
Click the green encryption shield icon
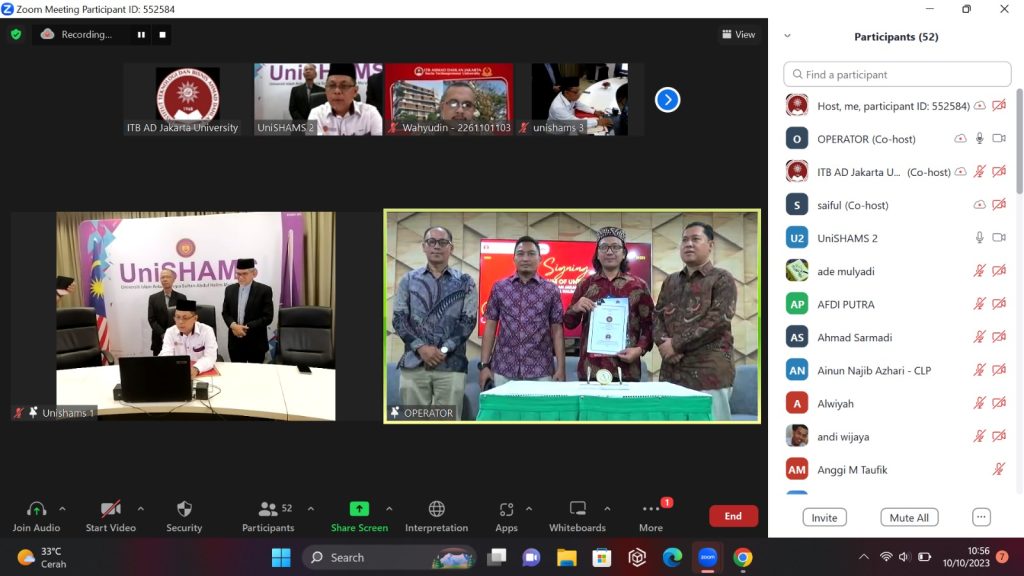[x=16, y=34]
